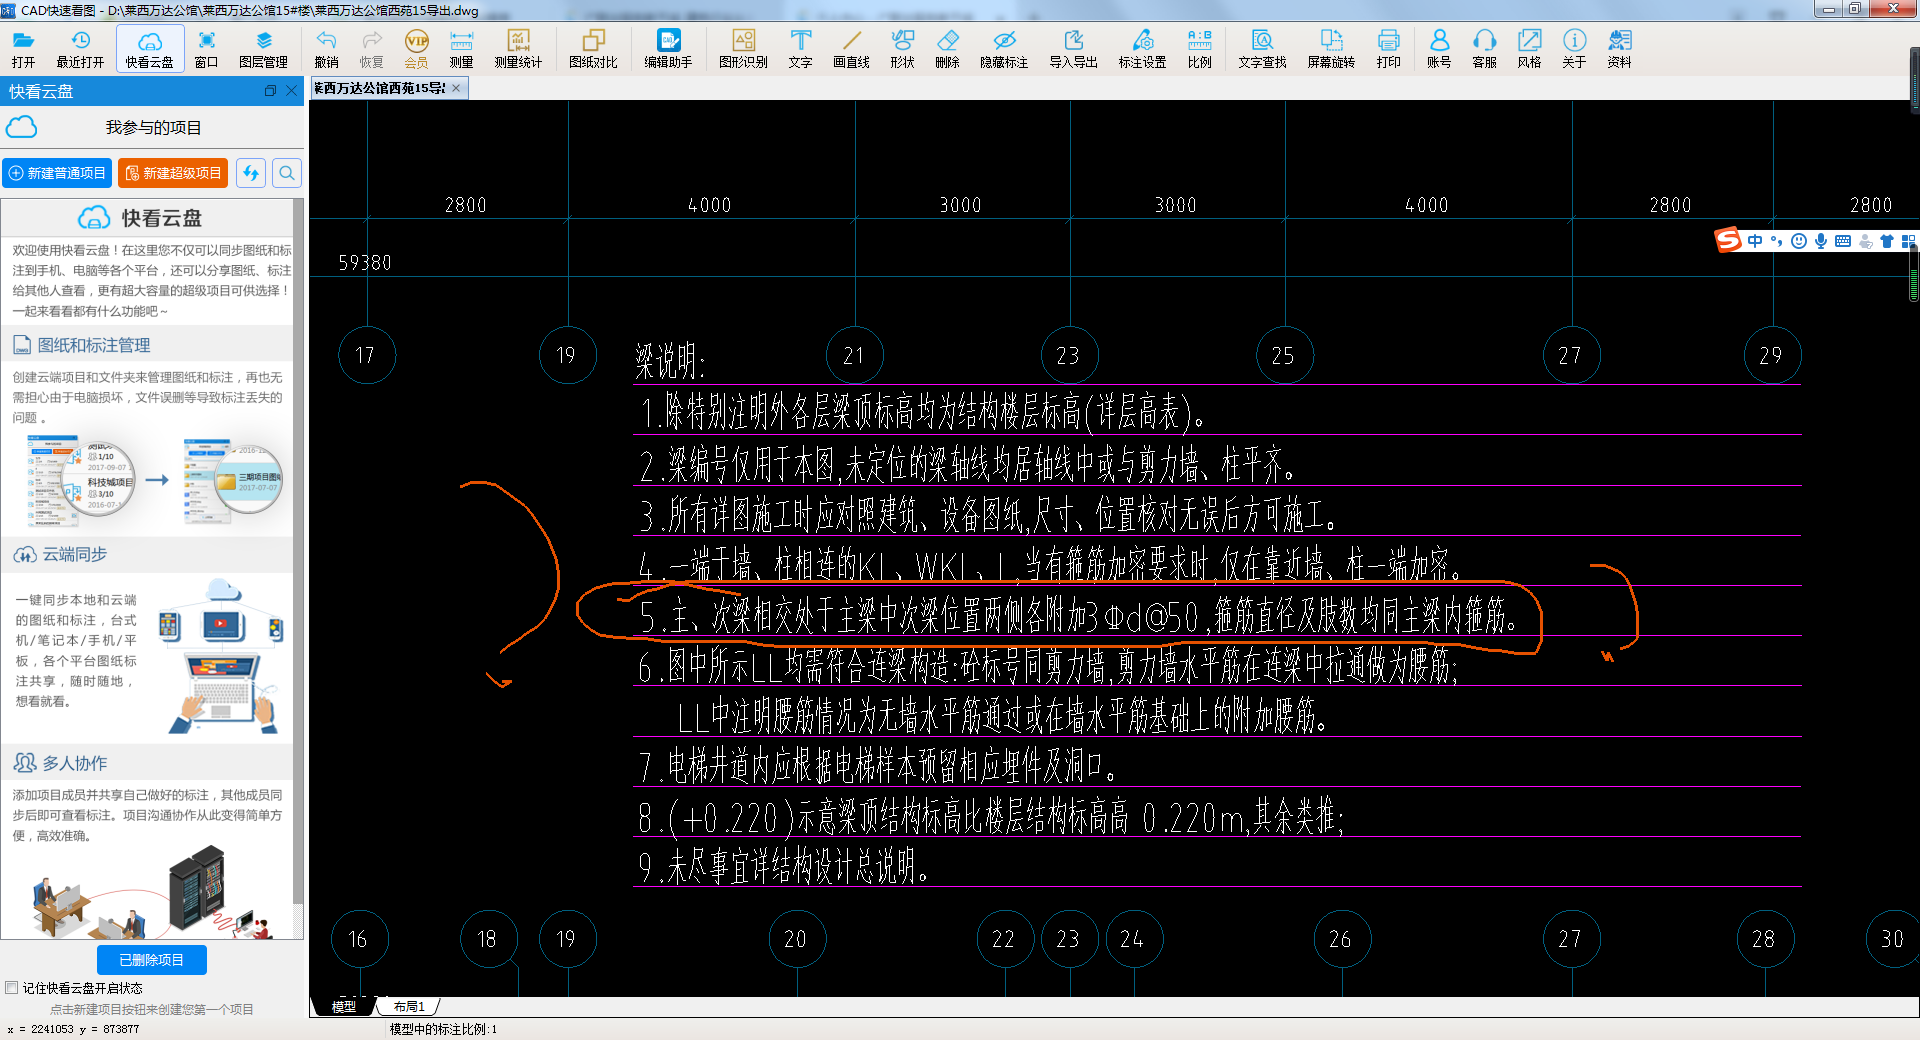The image size is (1920, 1040).
Task: Open 风格 style settings
Action: [1529, 48]
